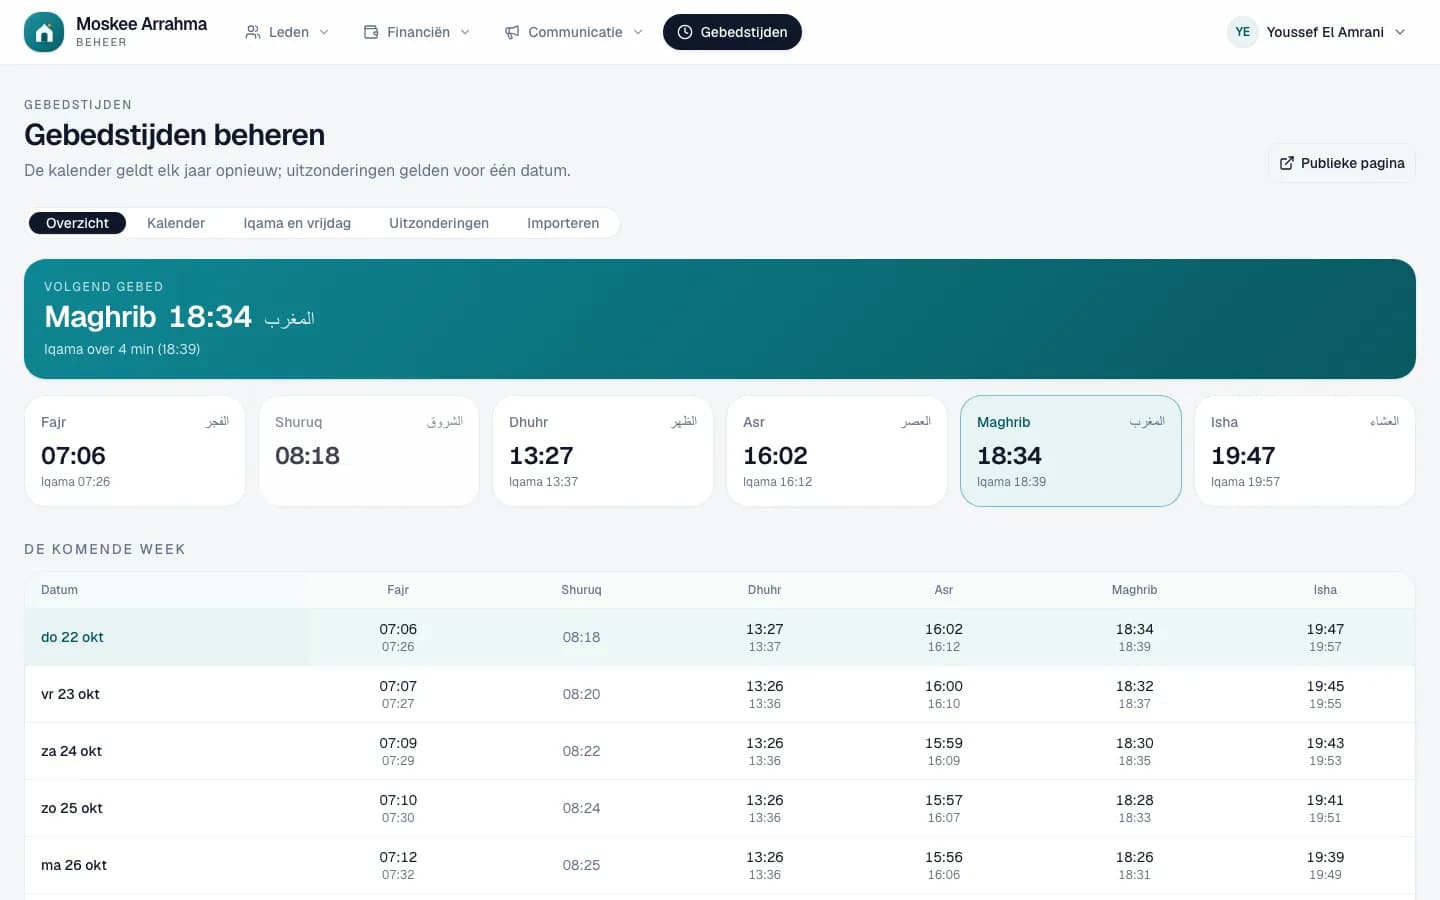Screen dimensions: 1440x900
Task: Open the Importeren tab
Action: 563,223
